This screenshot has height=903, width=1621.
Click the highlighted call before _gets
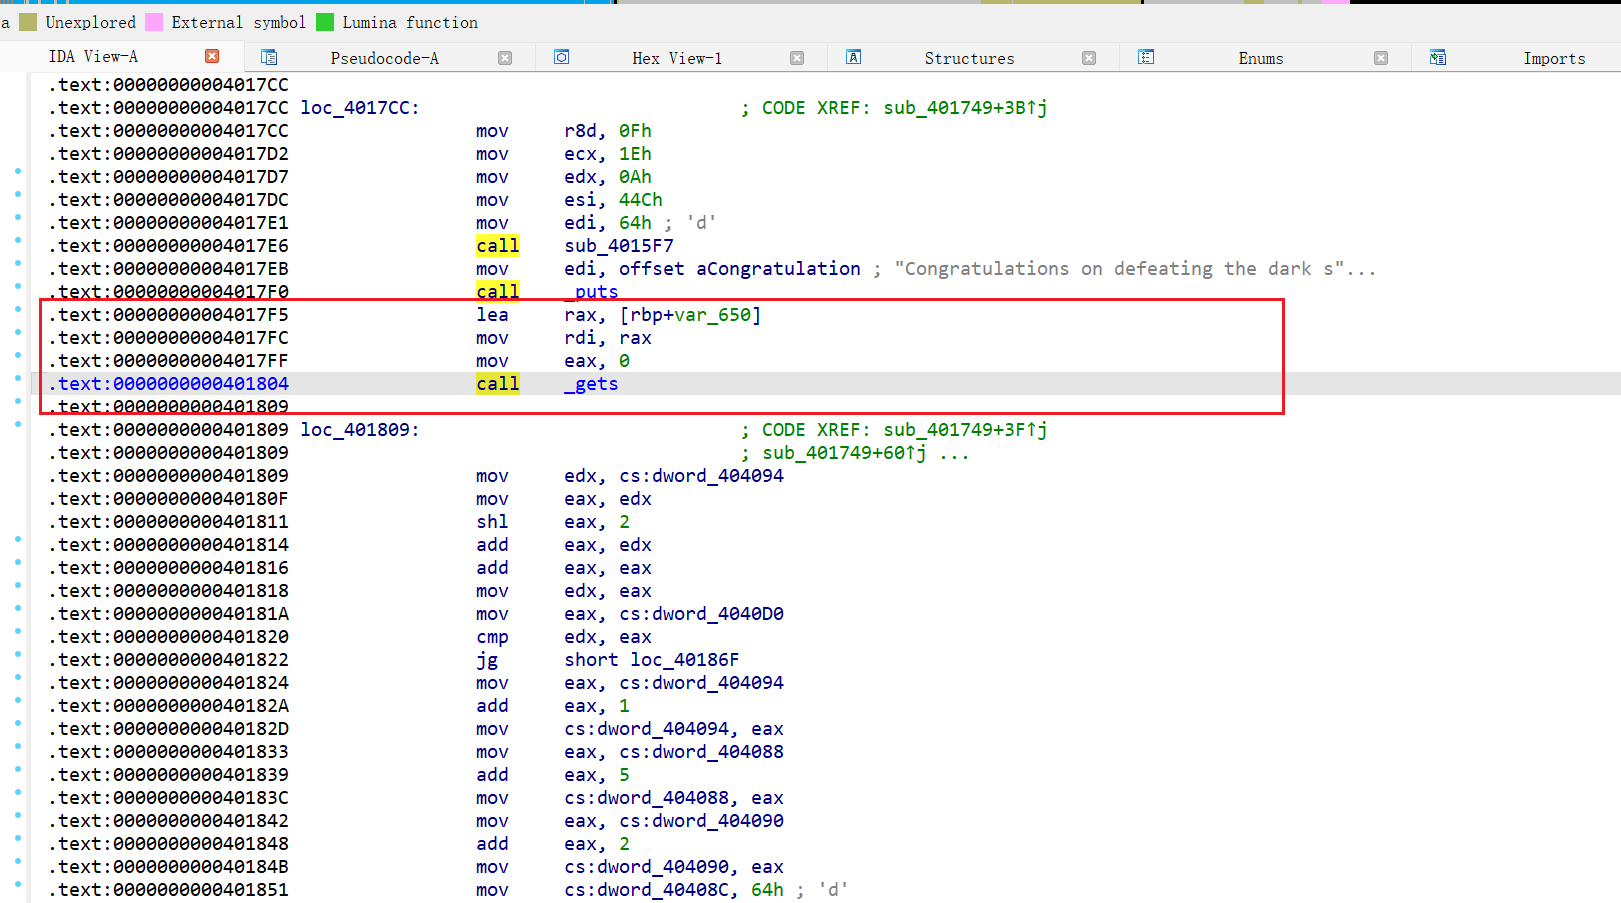coord(498,384)
